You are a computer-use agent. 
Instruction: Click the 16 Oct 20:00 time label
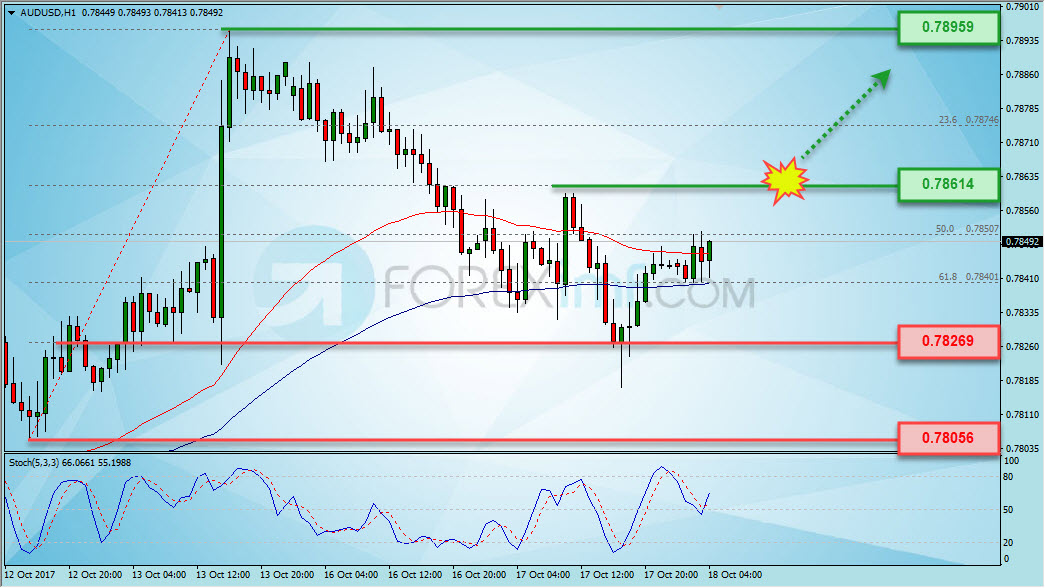[x=479, y=575]
